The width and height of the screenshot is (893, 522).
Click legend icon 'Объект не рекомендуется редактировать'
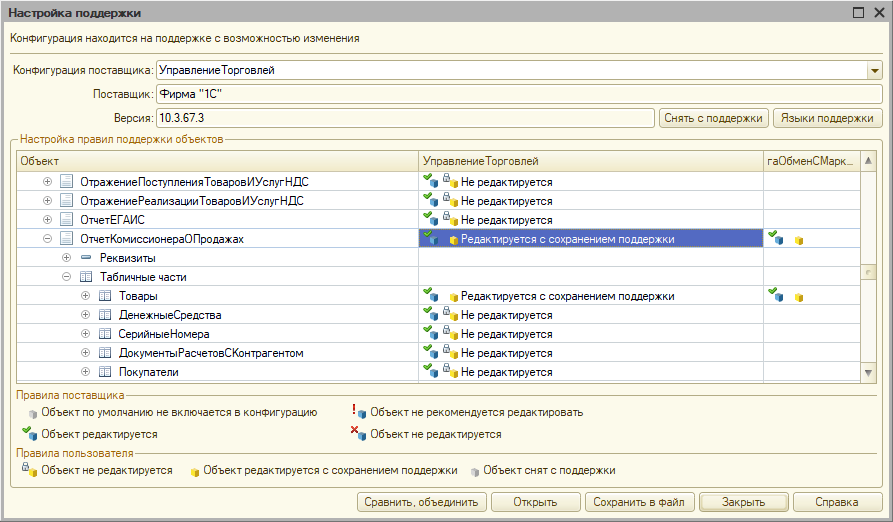(359, 411)
